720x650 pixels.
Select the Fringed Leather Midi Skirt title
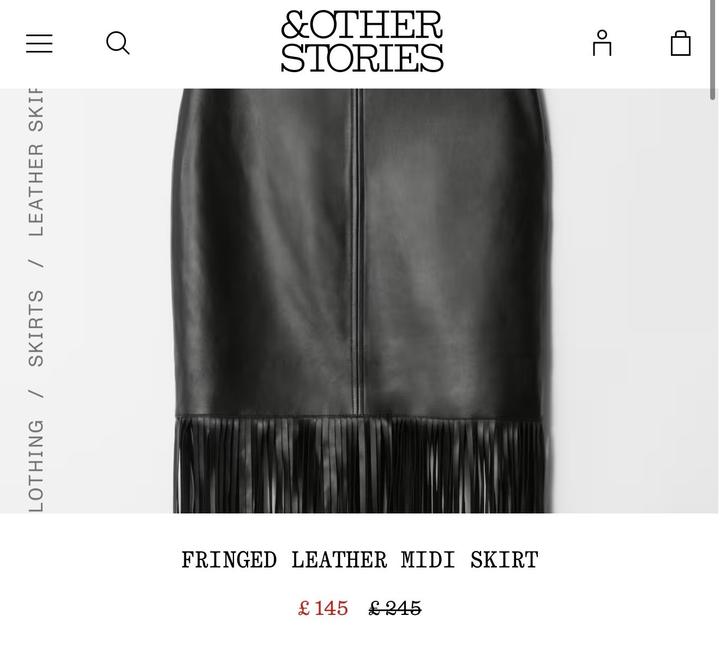[360, 560]
